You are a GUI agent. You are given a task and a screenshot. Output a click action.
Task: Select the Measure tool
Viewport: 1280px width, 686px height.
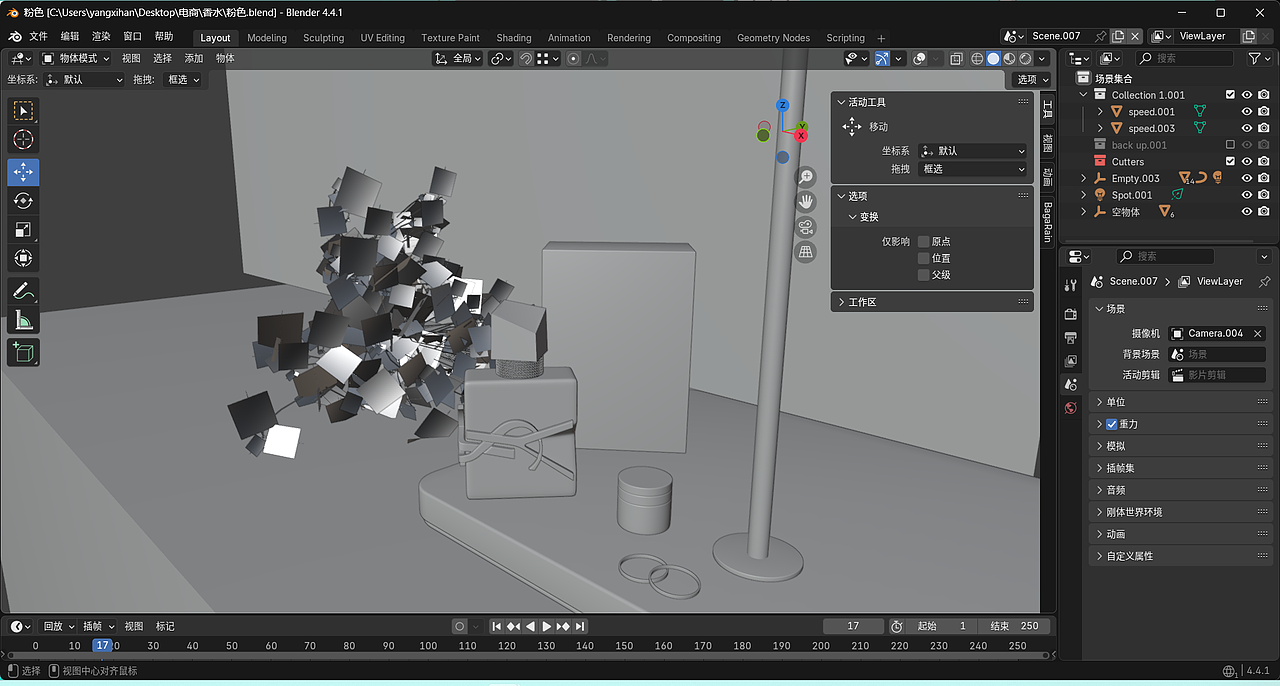click(23, 320)
